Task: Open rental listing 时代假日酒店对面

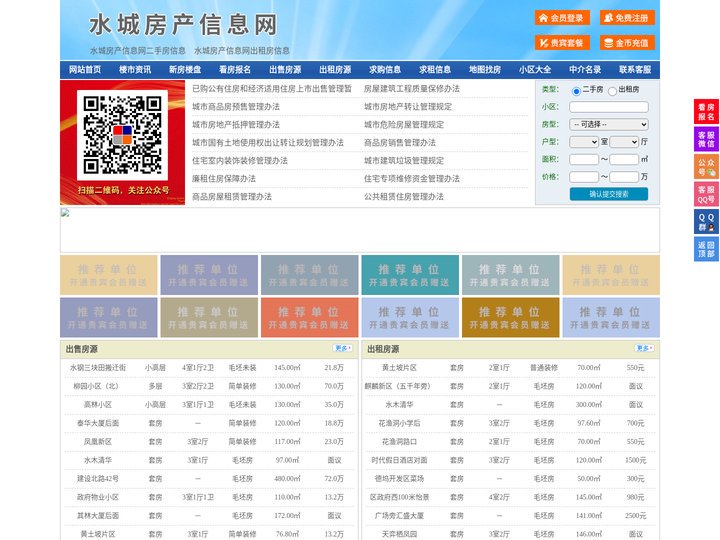Action: coord(399,460)
